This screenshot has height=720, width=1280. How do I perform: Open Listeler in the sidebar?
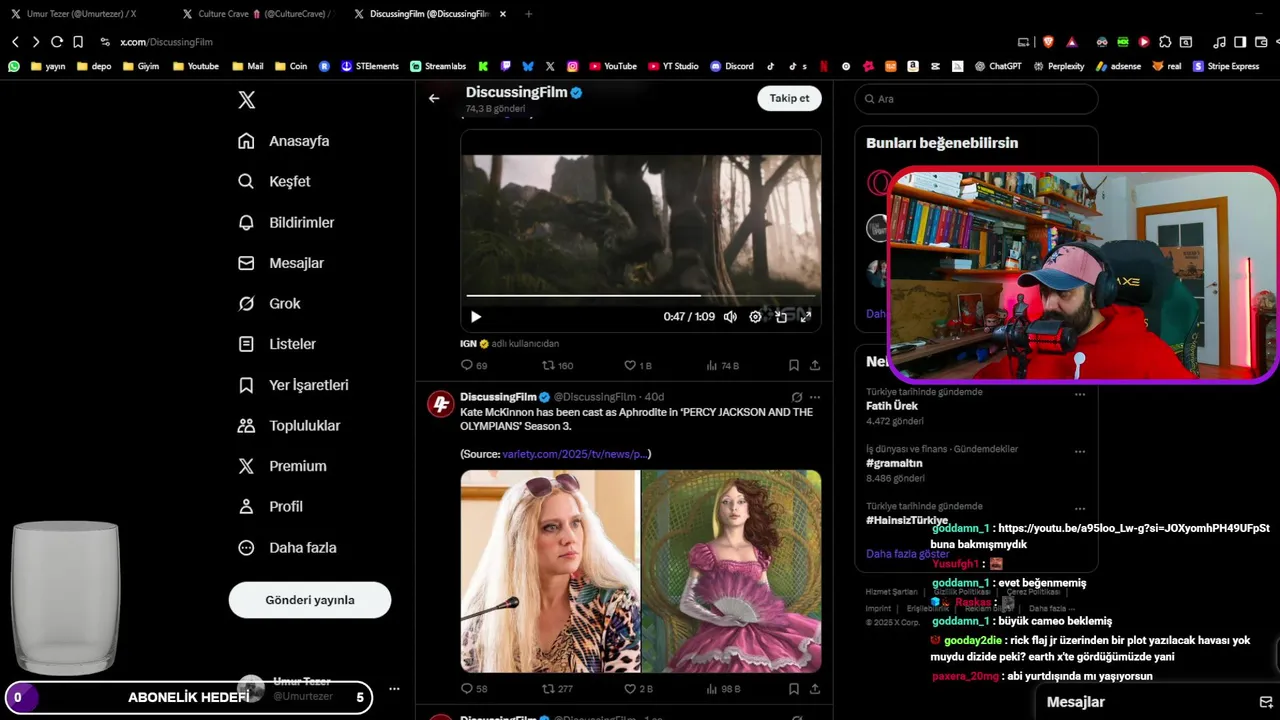point(277,344)
